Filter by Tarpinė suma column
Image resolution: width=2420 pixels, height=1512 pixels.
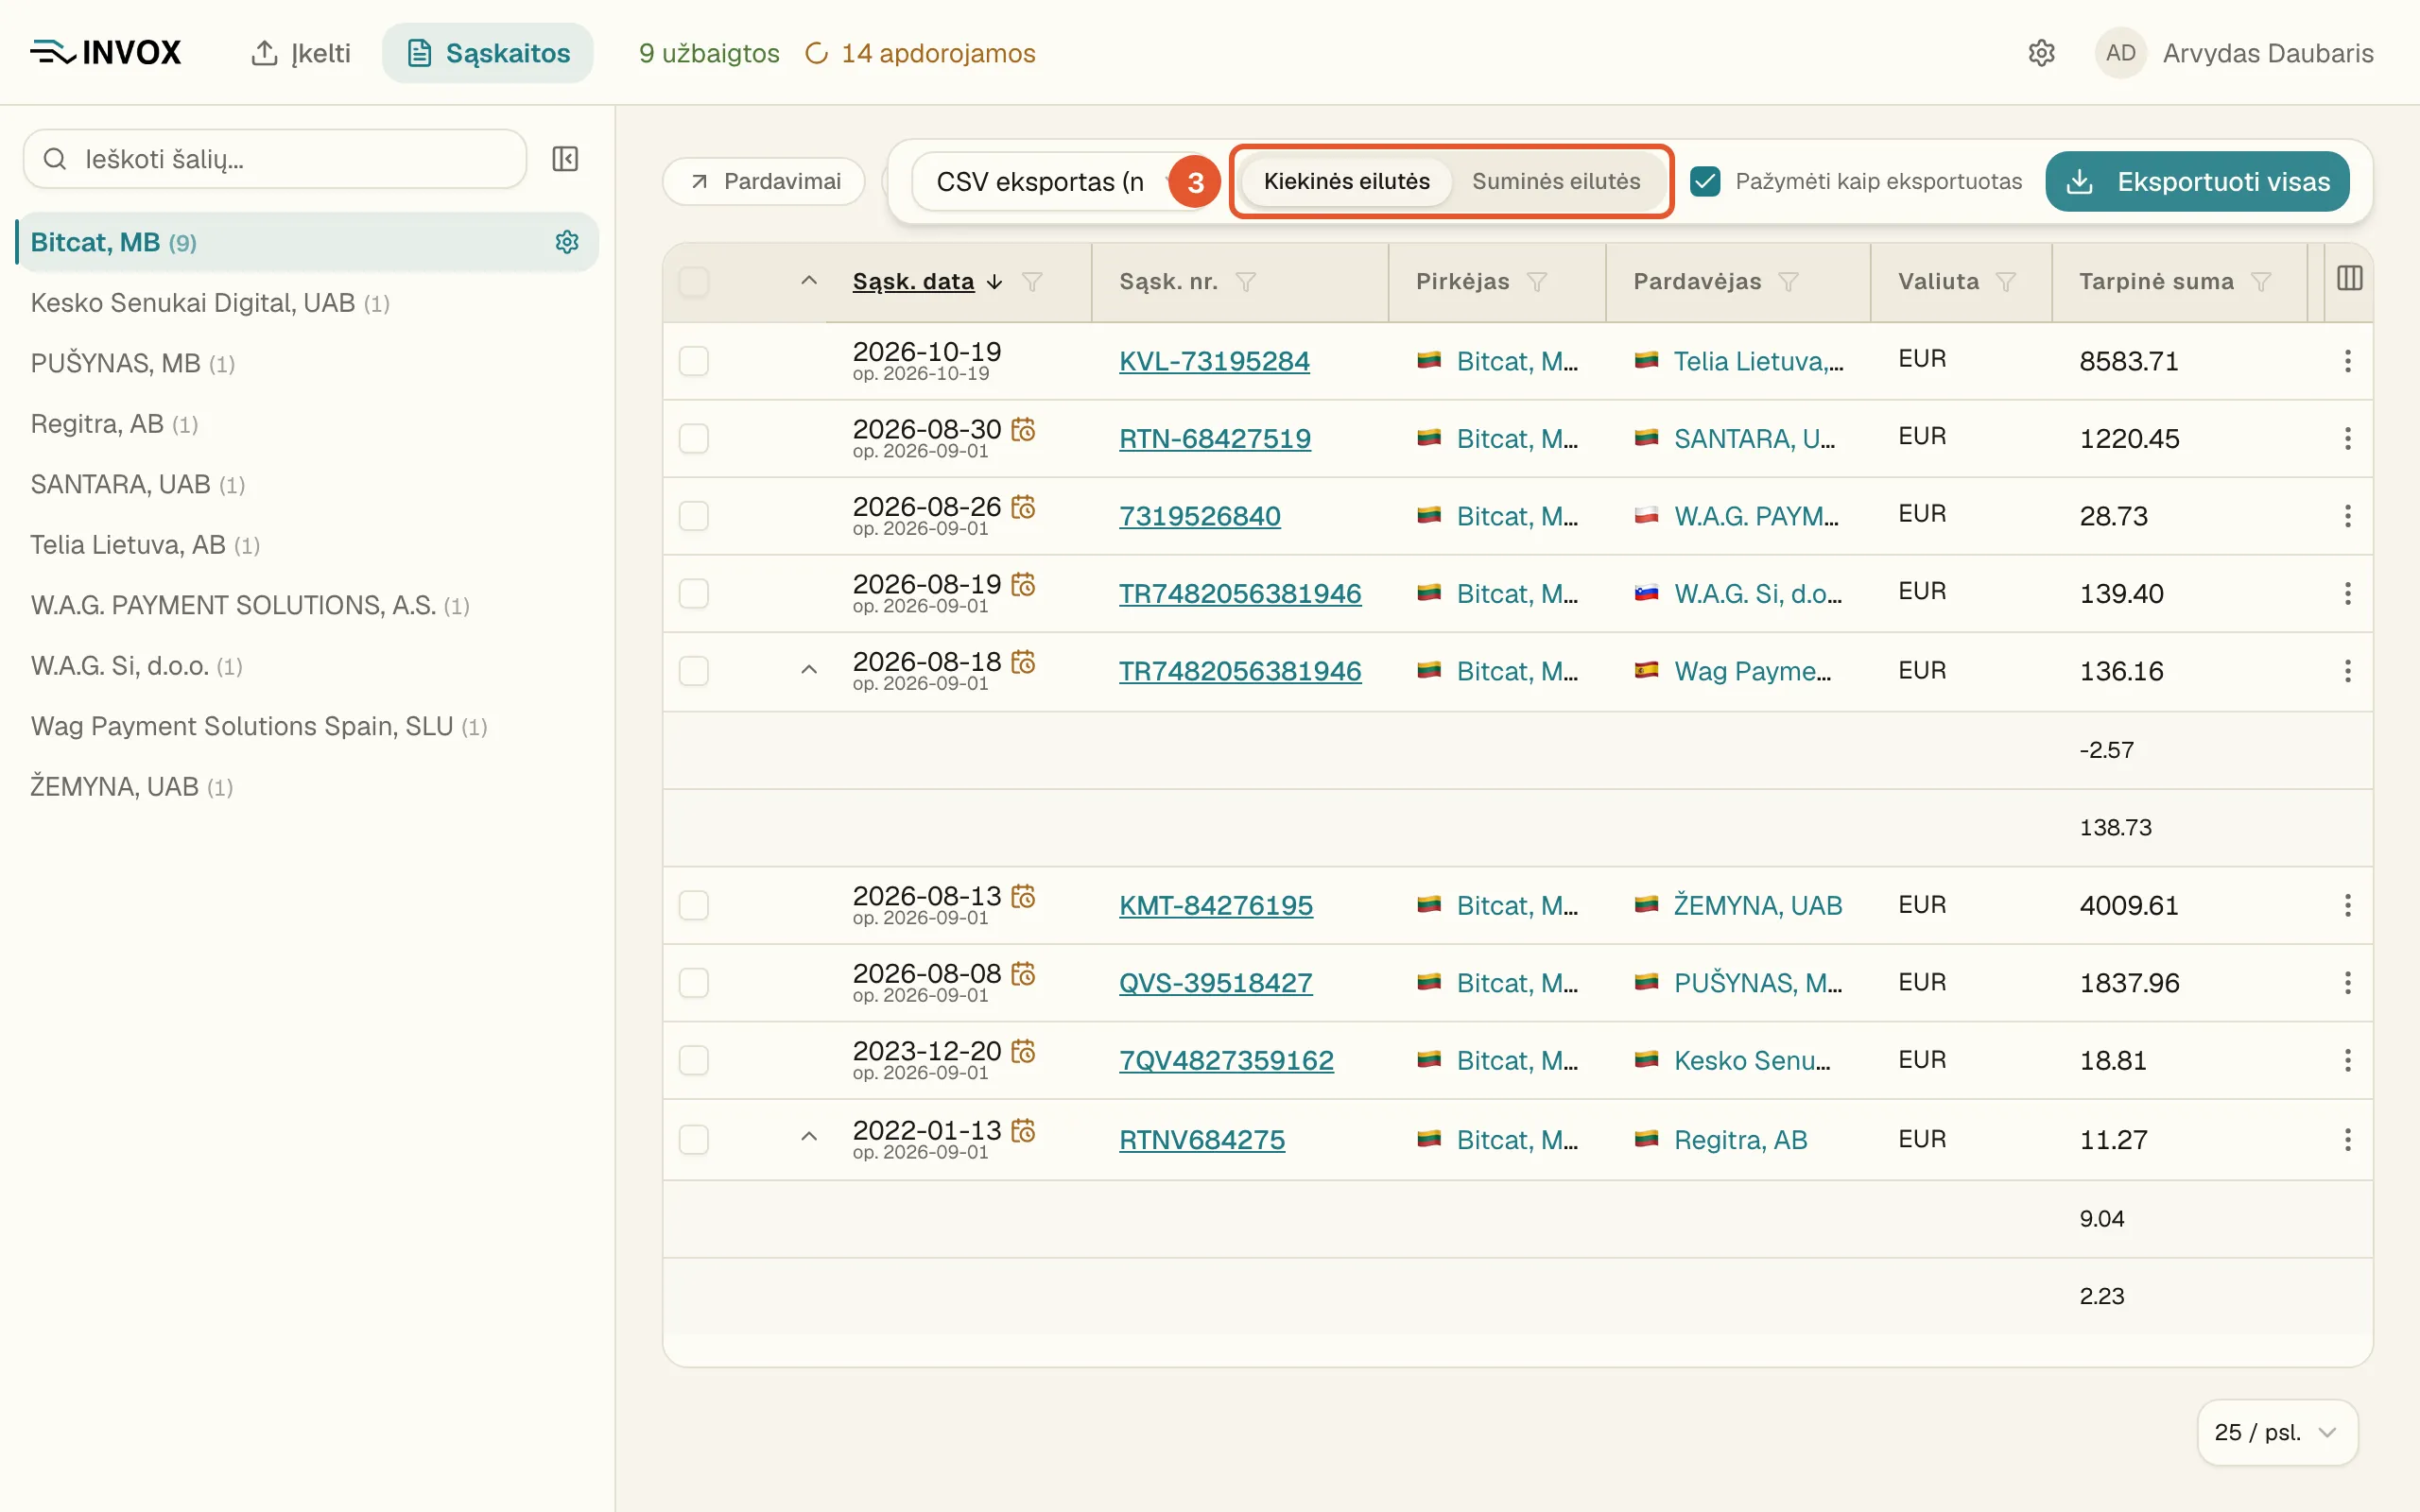(x=2261, y=282)
